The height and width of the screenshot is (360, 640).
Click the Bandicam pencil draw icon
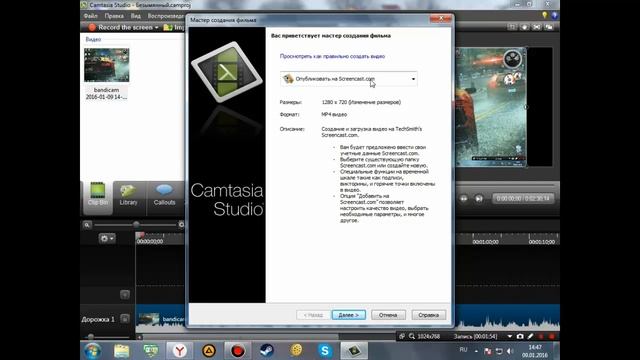530,336
